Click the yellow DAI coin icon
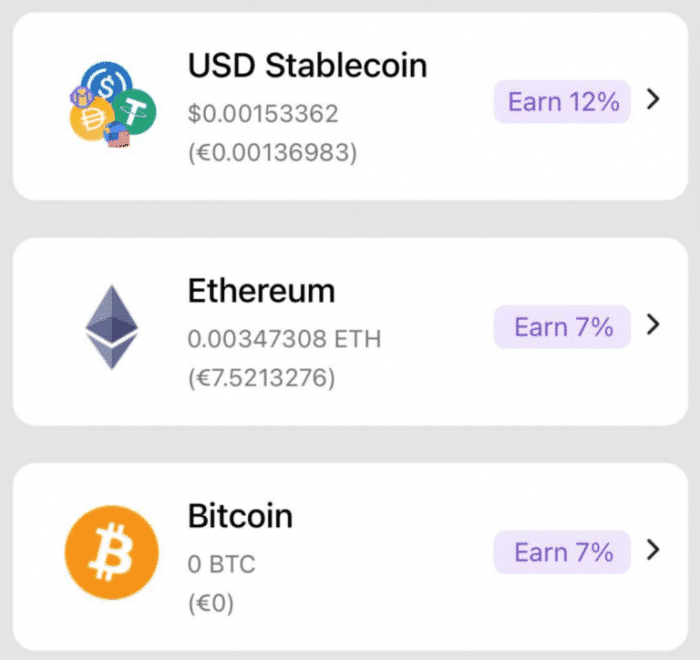This screenshot has width=700, height=660. coord(92,119)
